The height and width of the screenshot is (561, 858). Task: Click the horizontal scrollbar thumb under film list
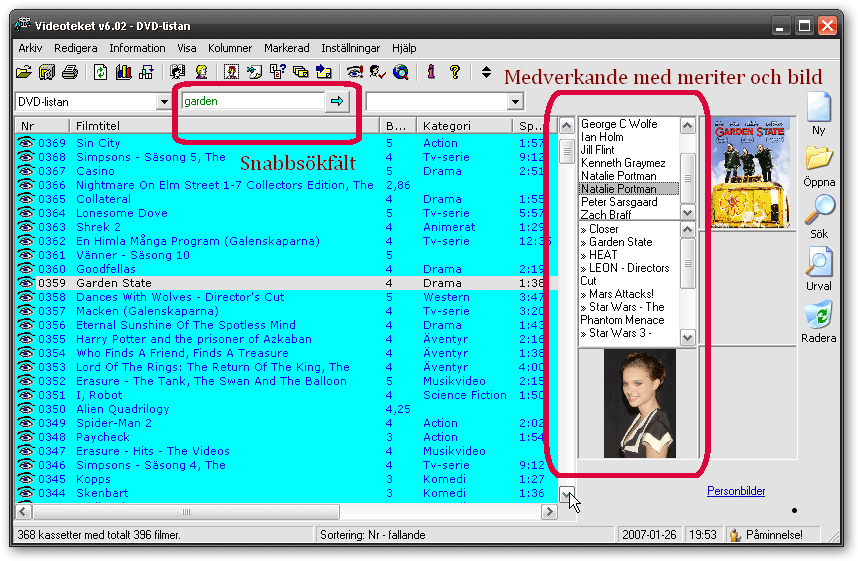point(186,512)
